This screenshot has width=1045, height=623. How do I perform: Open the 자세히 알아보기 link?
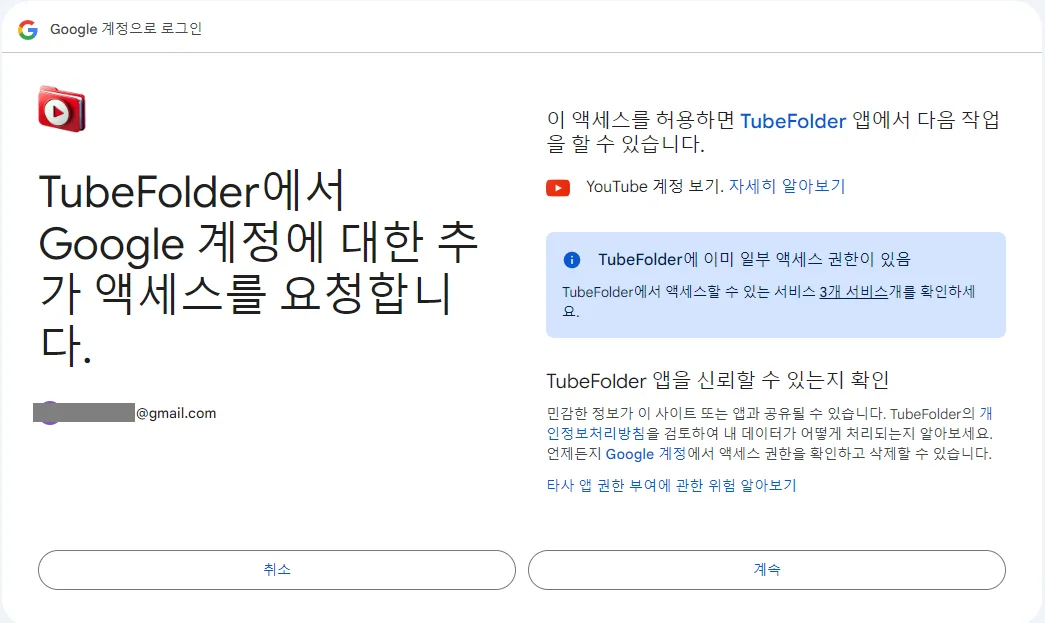(x=786, y=186)
